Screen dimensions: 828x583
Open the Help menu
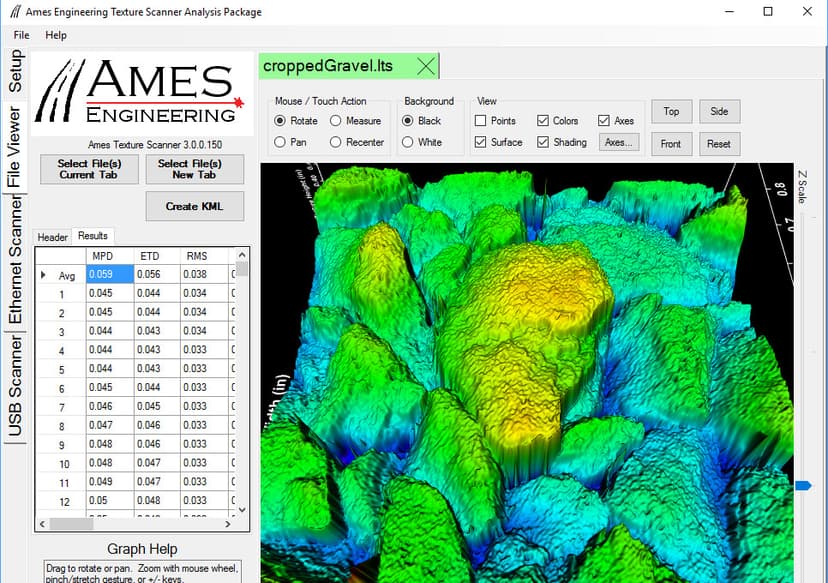tap(56, 34)
